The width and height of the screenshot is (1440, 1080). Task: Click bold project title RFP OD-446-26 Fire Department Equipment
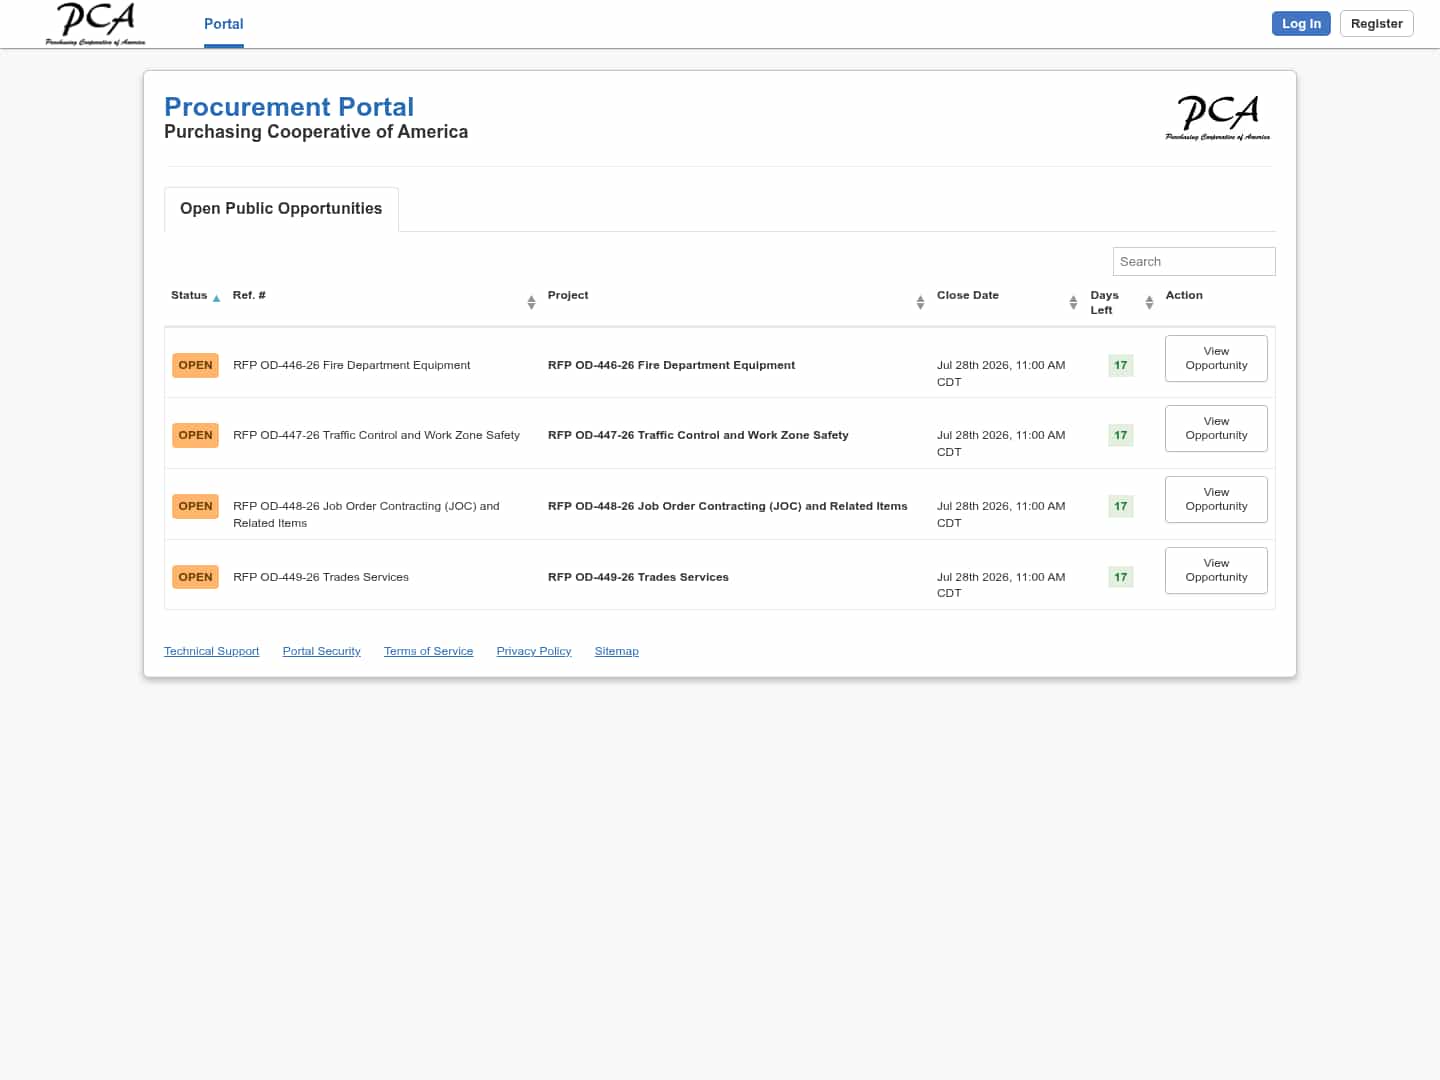click(671, 365)
